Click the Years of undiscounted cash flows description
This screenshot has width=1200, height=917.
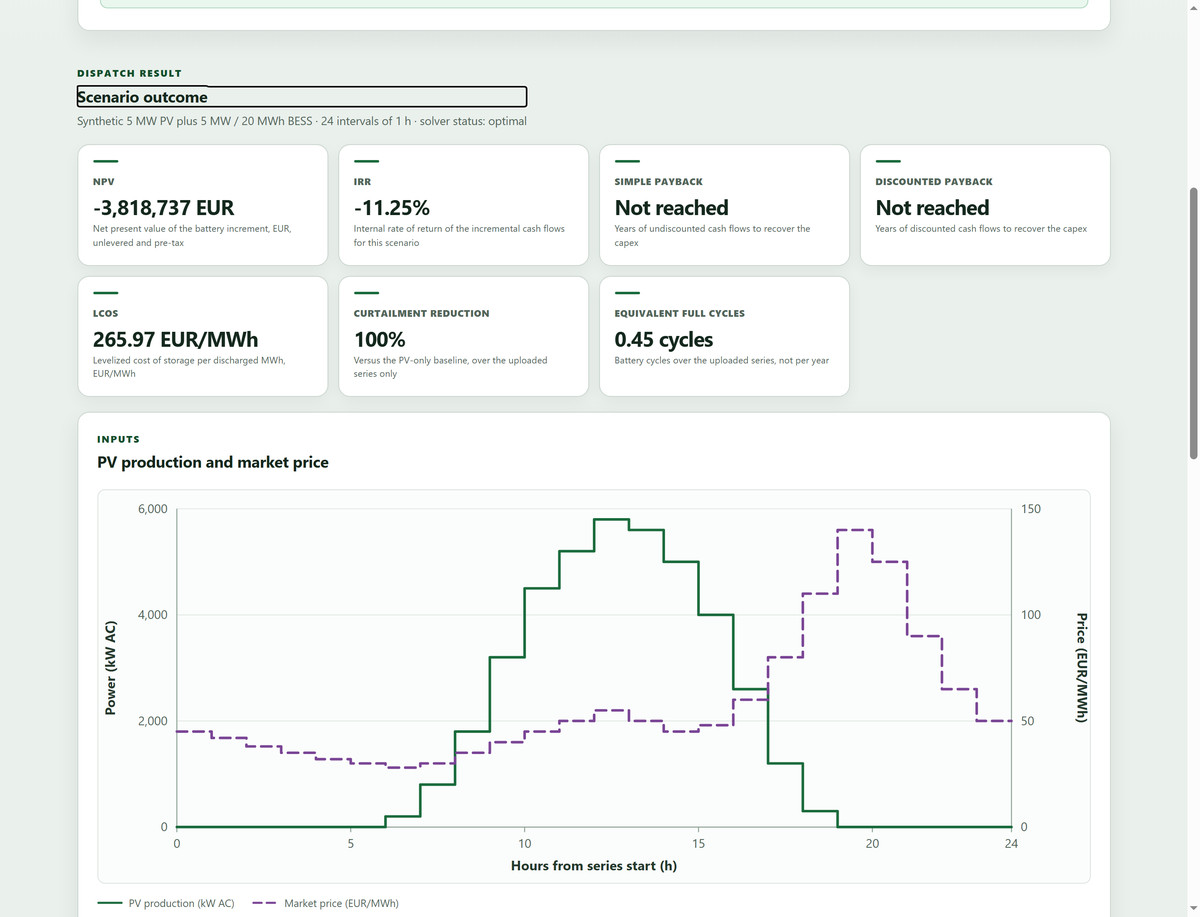tap(712, 236)
